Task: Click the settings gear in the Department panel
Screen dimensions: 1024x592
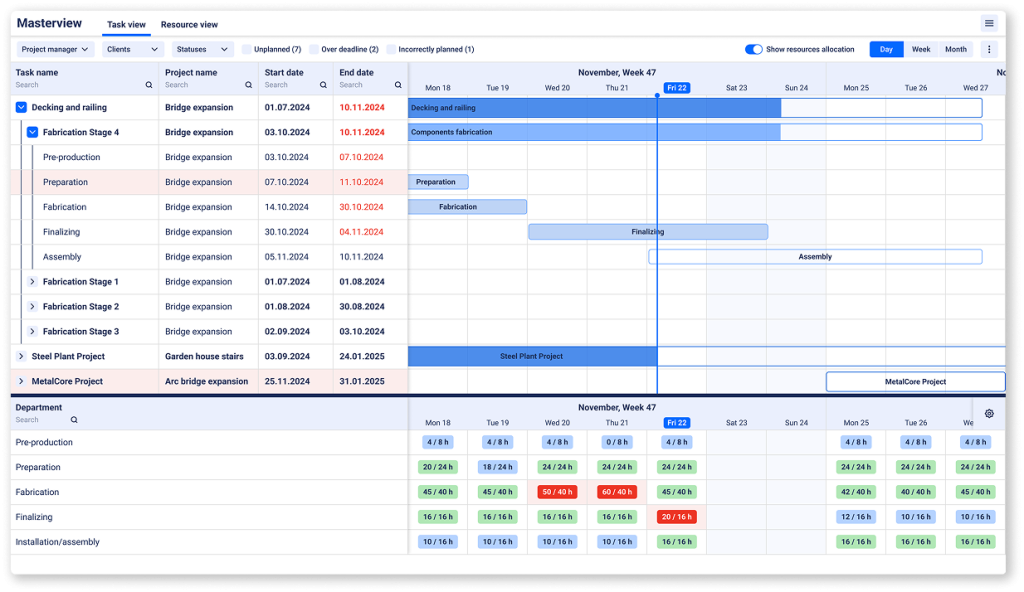Action: coord(988,413)
